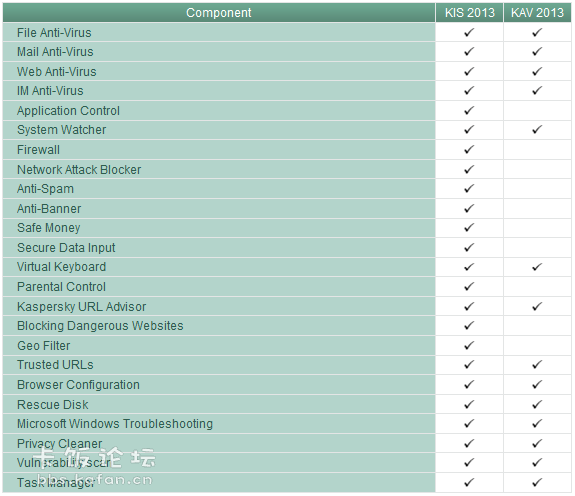Click KAV 2013 checkmark for Task Manager
This screenshot has height=496, width=575.
tap(537, 482)
